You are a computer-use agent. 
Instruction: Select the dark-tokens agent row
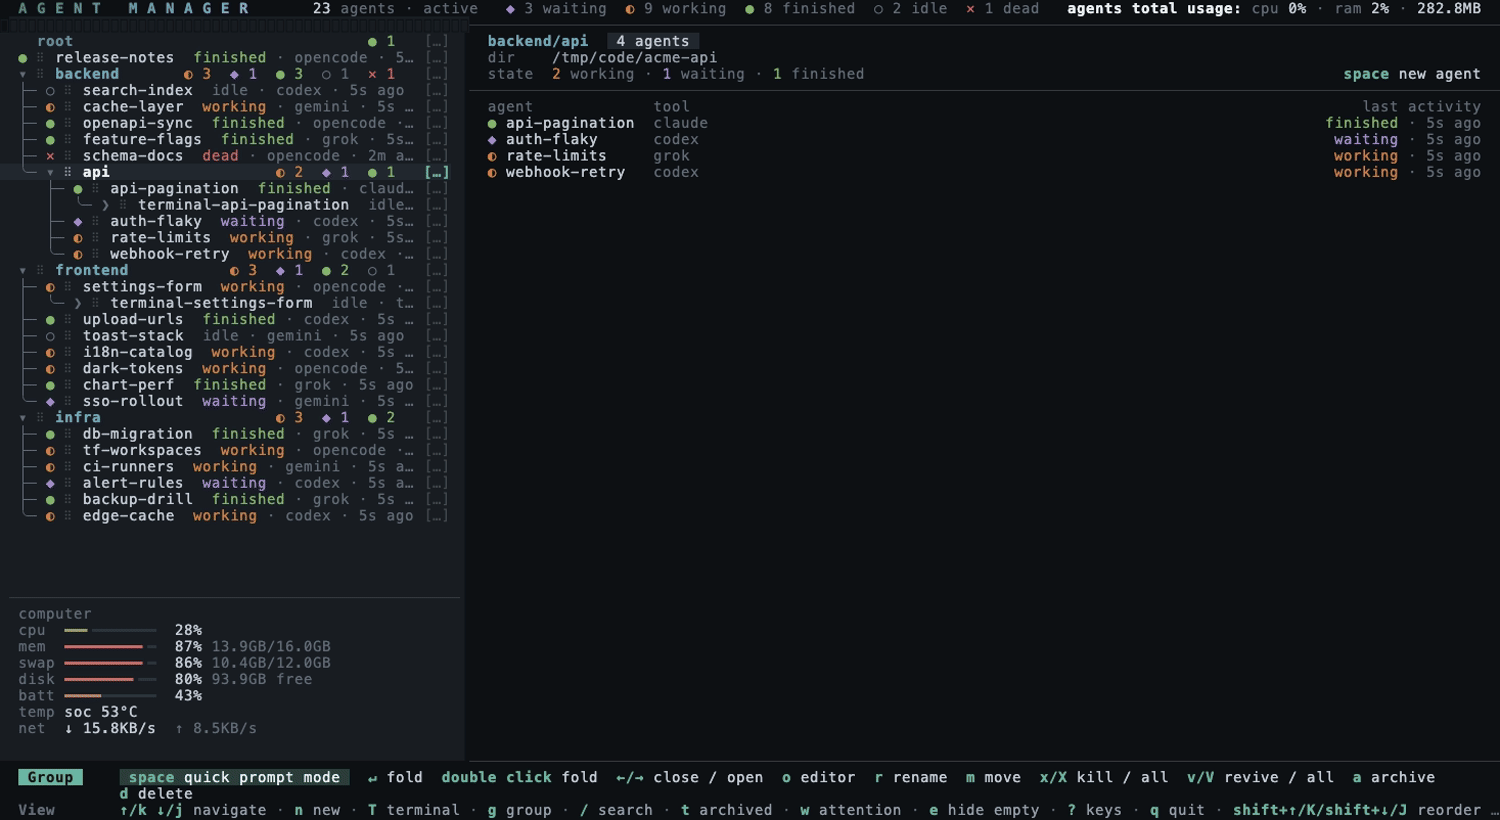click(234, 369)
